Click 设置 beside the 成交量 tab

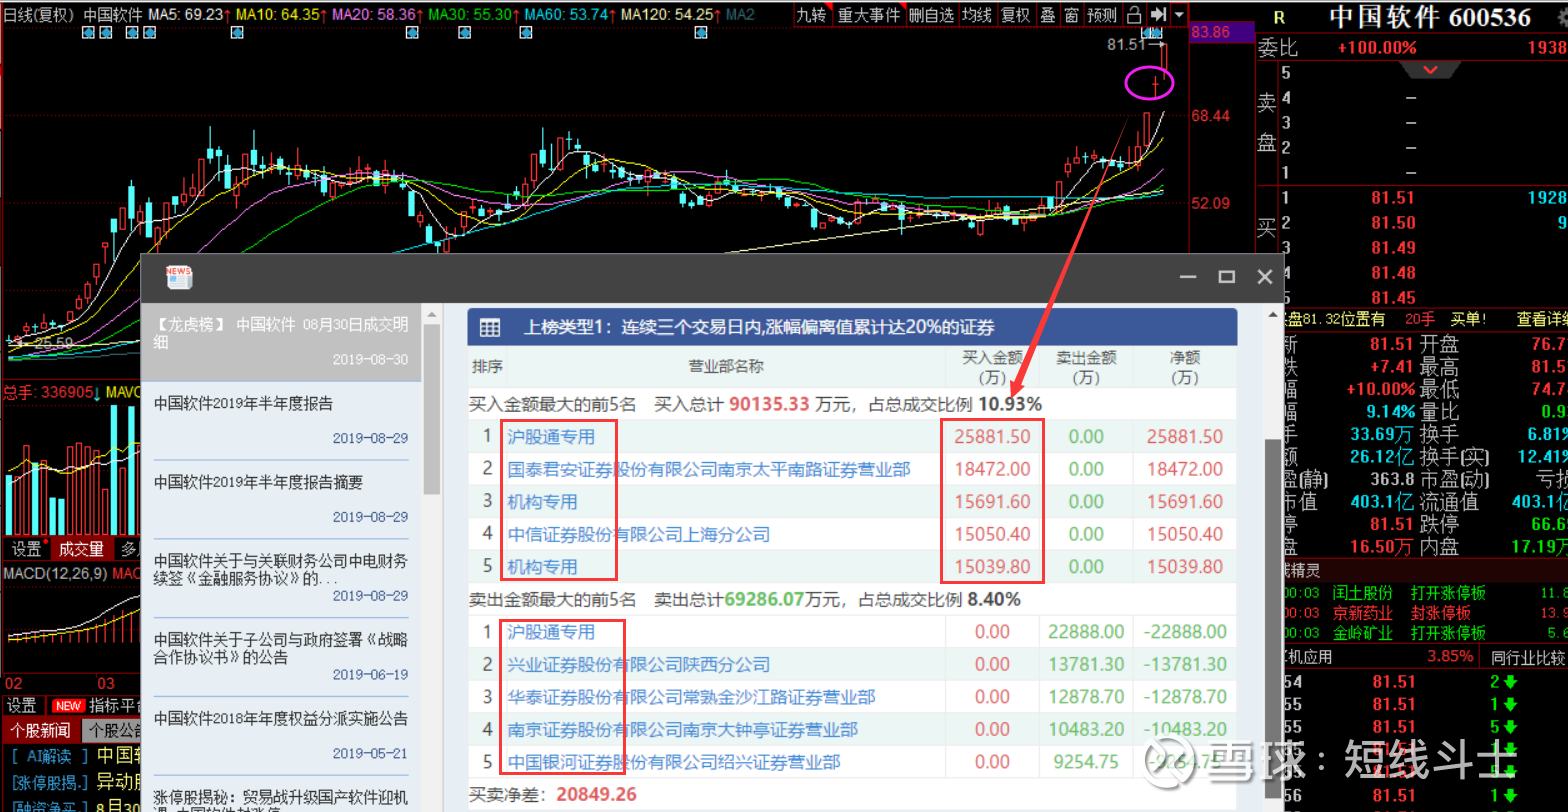26,549
